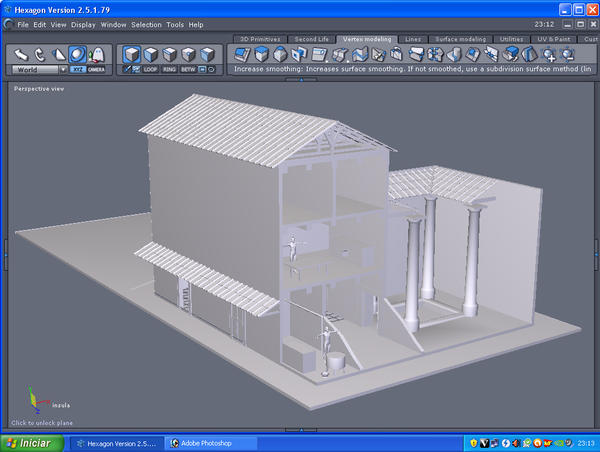Click the BETW selection button
The image size is (600, 452).
point(189,70)
